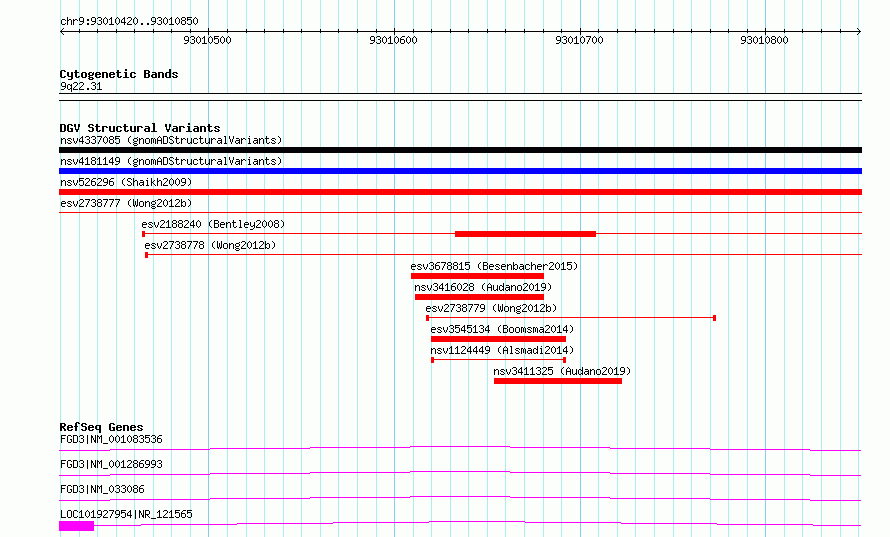890x537 pixels.
Task: Click the nsv4337085 gnomADStructuralVariants label
Action: (171, 140)
